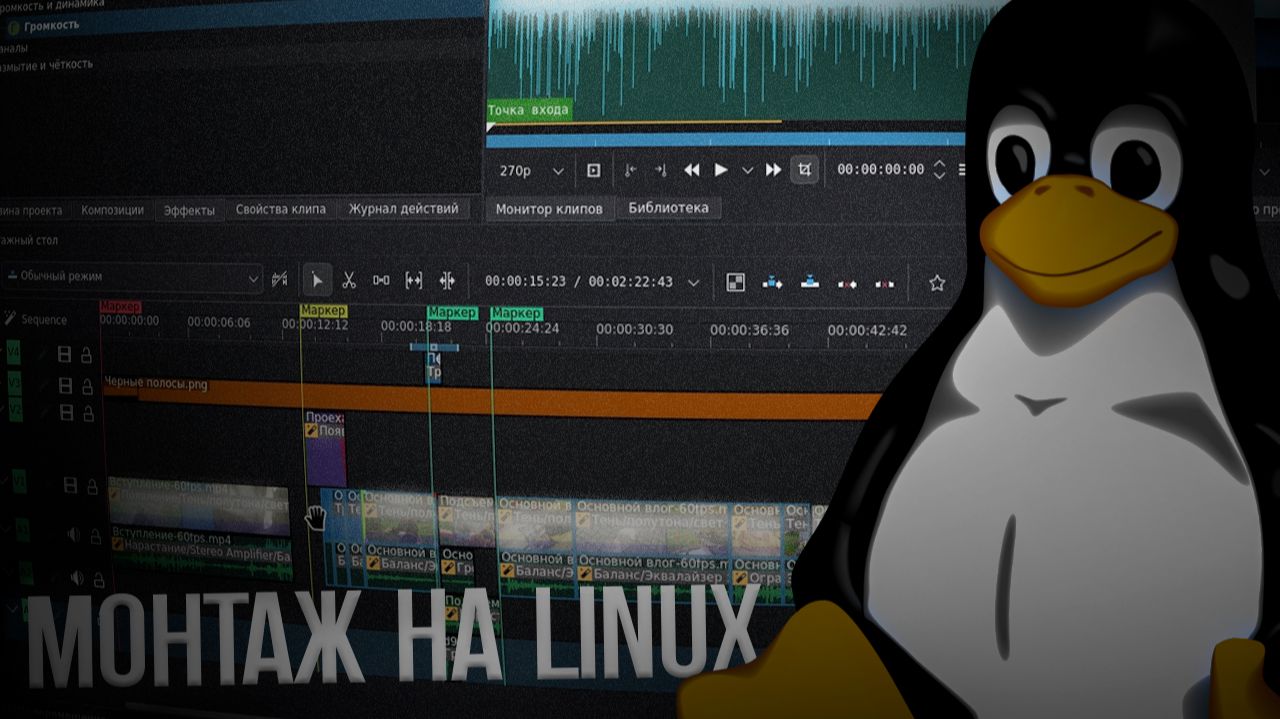Select the Razor scissors tool

[x=349, y=281]
